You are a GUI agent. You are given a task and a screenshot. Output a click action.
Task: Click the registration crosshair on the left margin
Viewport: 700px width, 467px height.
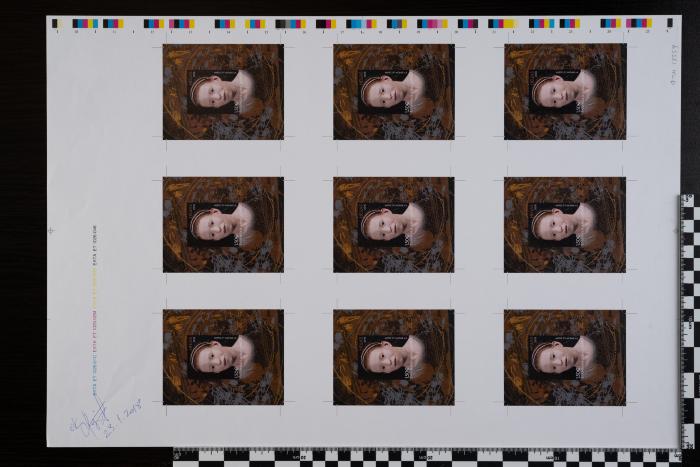[x=51, y=230]
